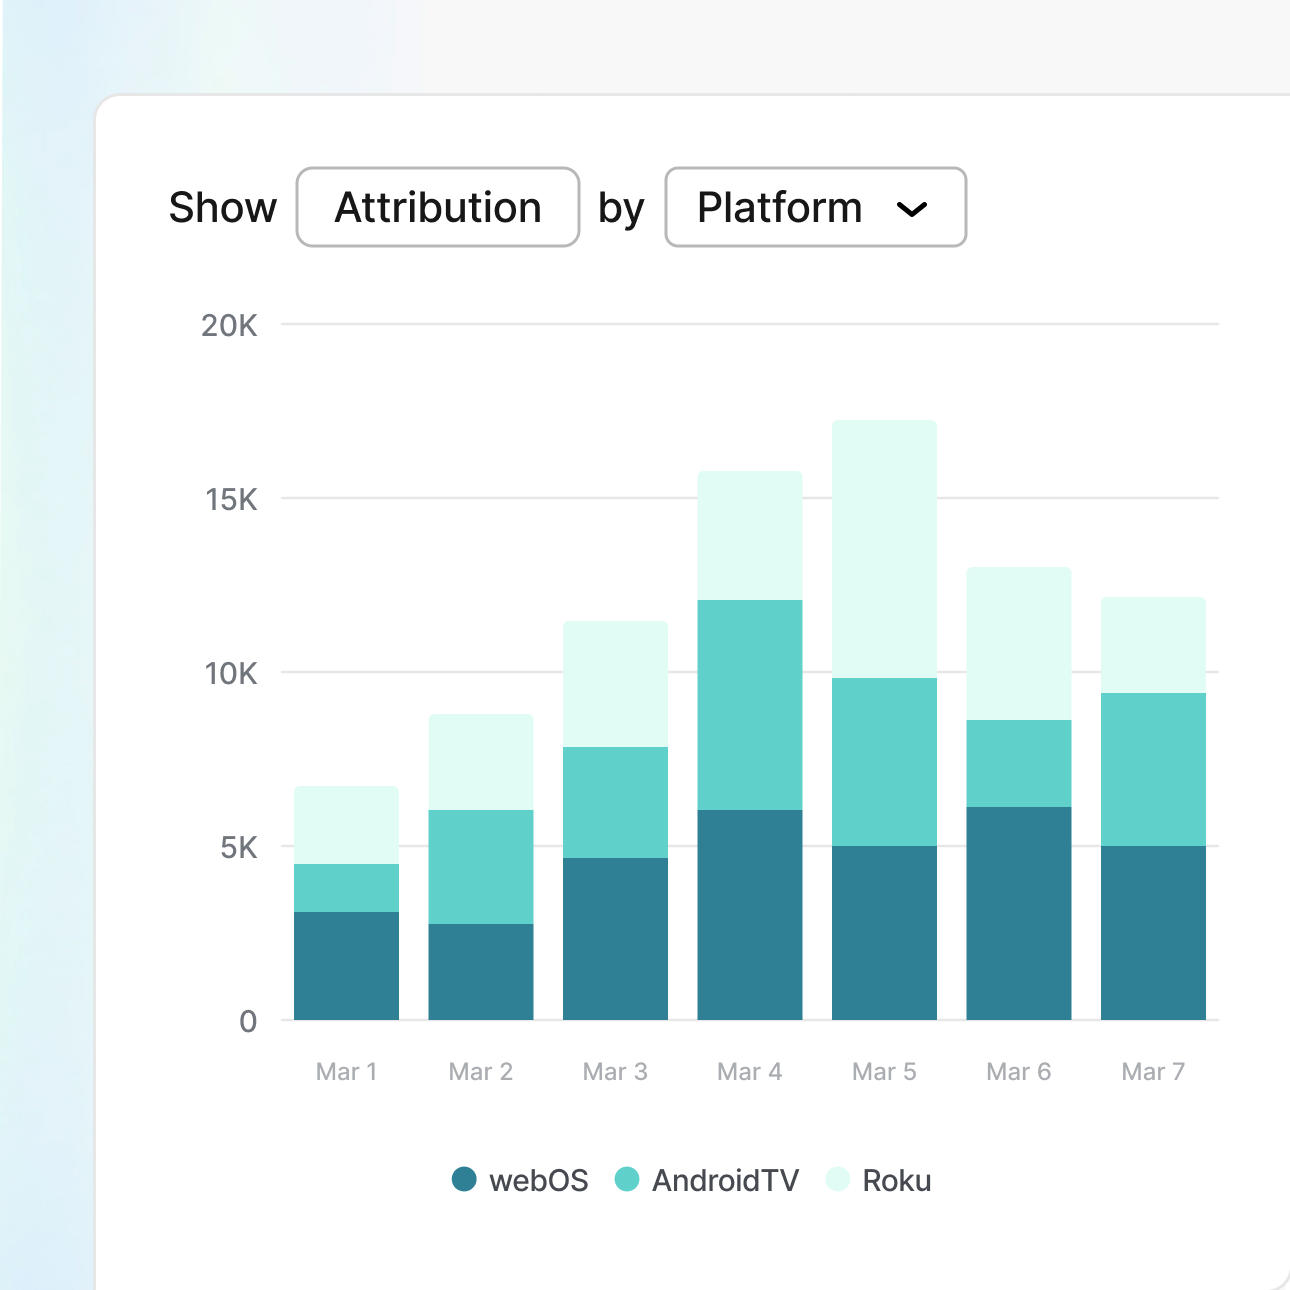Screen dimensions: 1290x1290
Task: Click the Mar 7 AndroidTV bar segment
Action: (x=1153, y=769)
